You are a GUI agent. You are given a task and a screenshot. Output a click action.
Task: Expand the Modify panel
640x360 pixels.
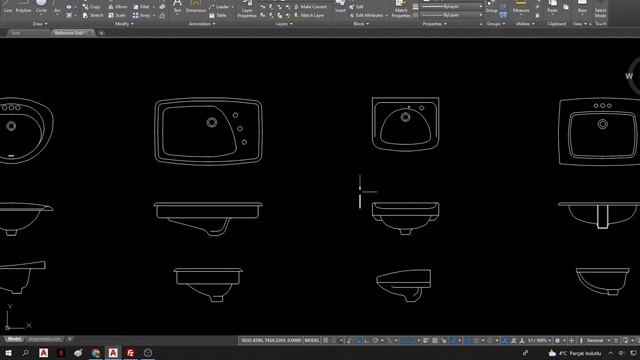tap(124, 24)
